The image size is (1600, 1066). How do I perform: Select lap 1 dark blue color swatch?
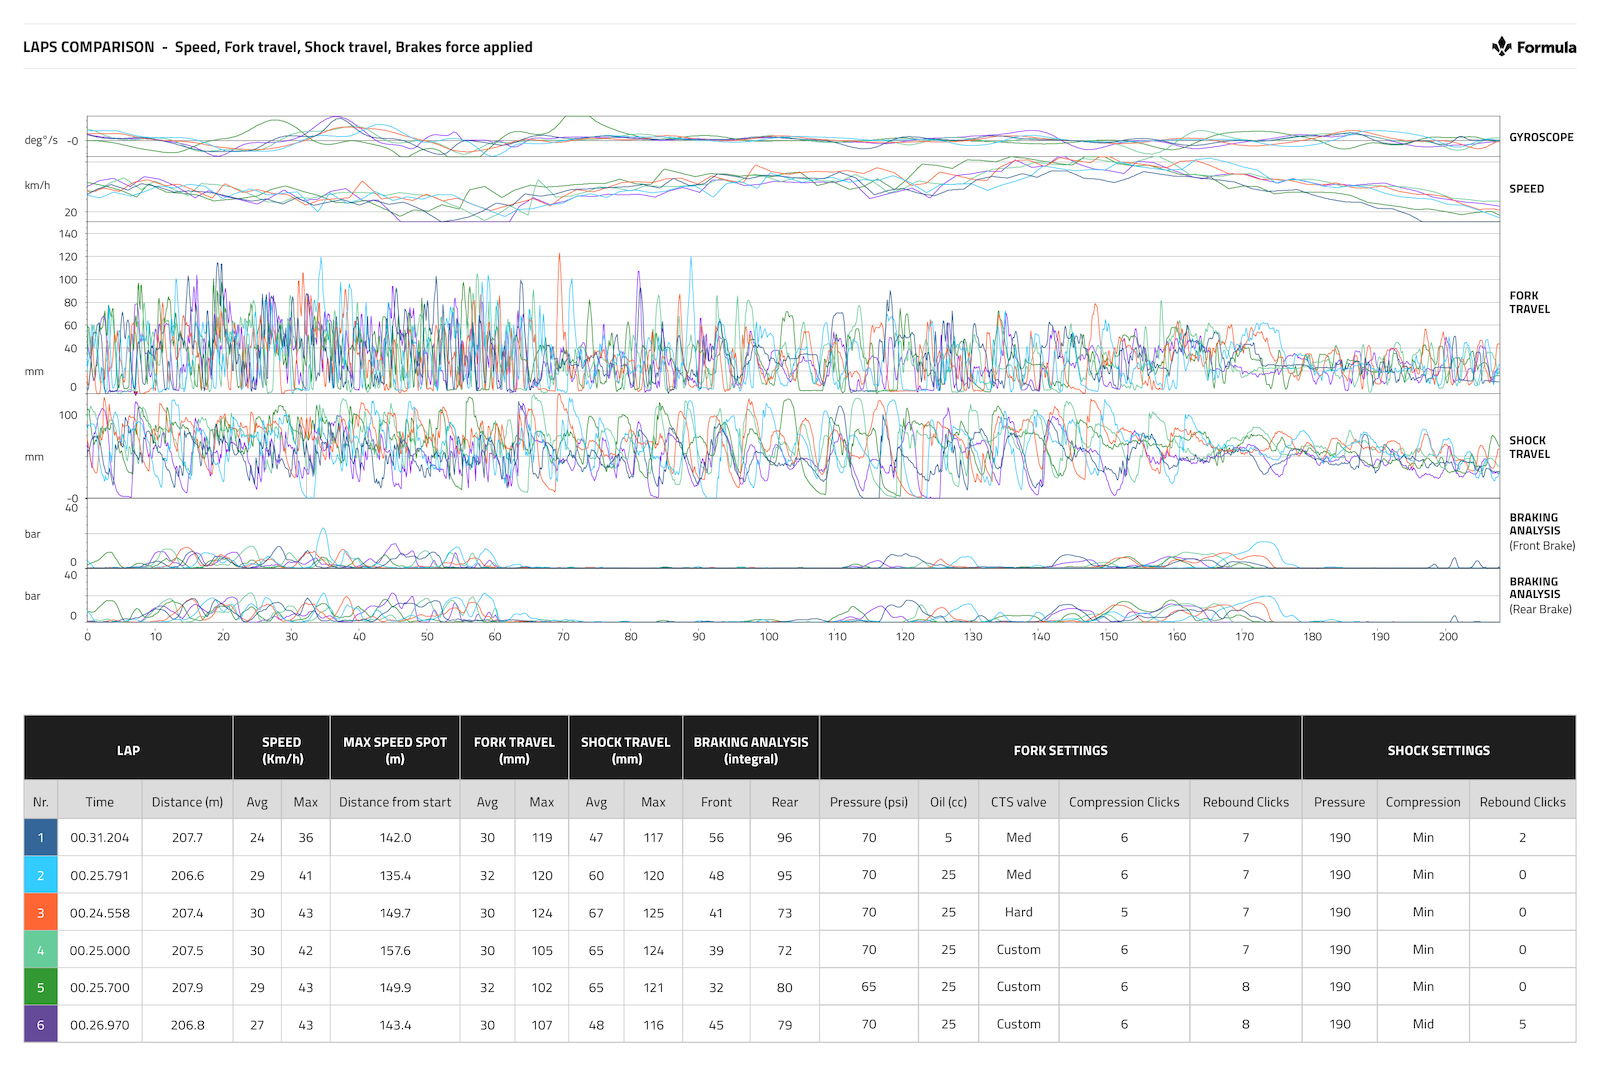click(41, 838)
